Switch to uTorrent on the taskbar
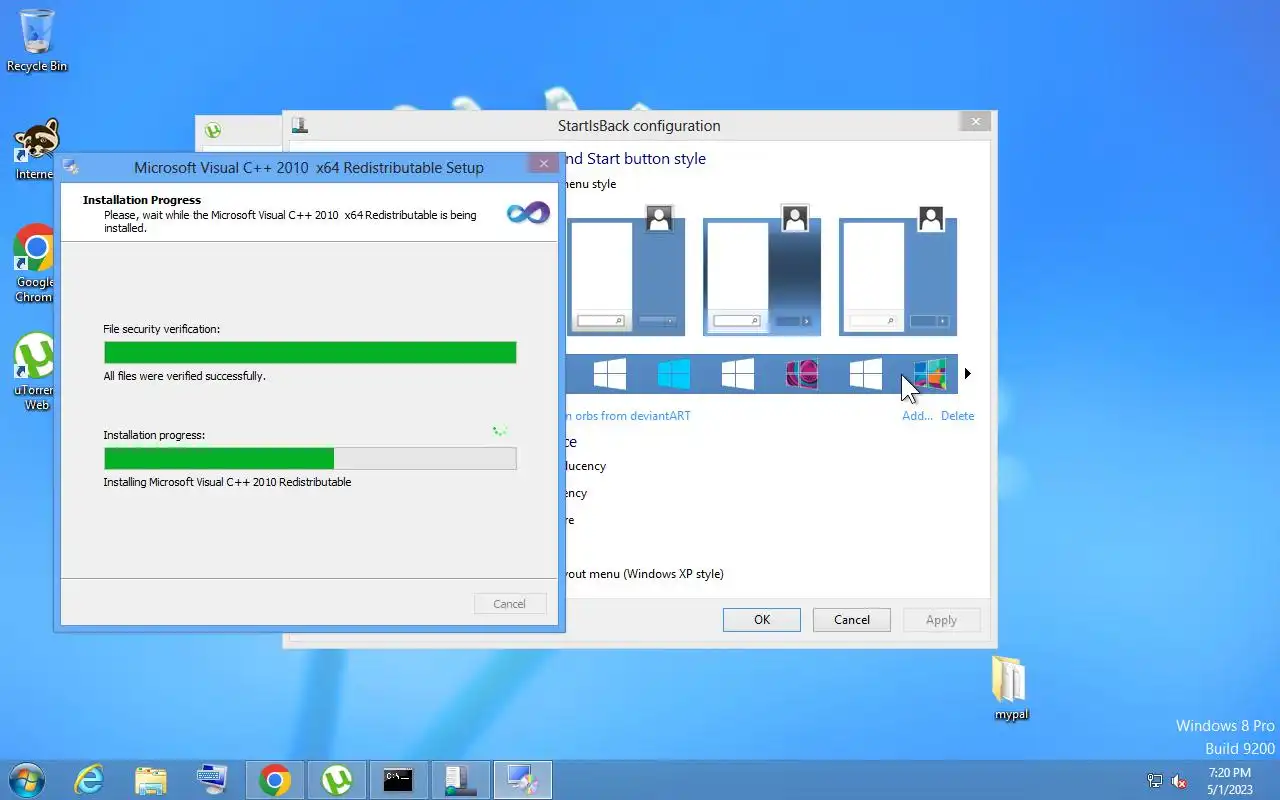 pos(337,780)
